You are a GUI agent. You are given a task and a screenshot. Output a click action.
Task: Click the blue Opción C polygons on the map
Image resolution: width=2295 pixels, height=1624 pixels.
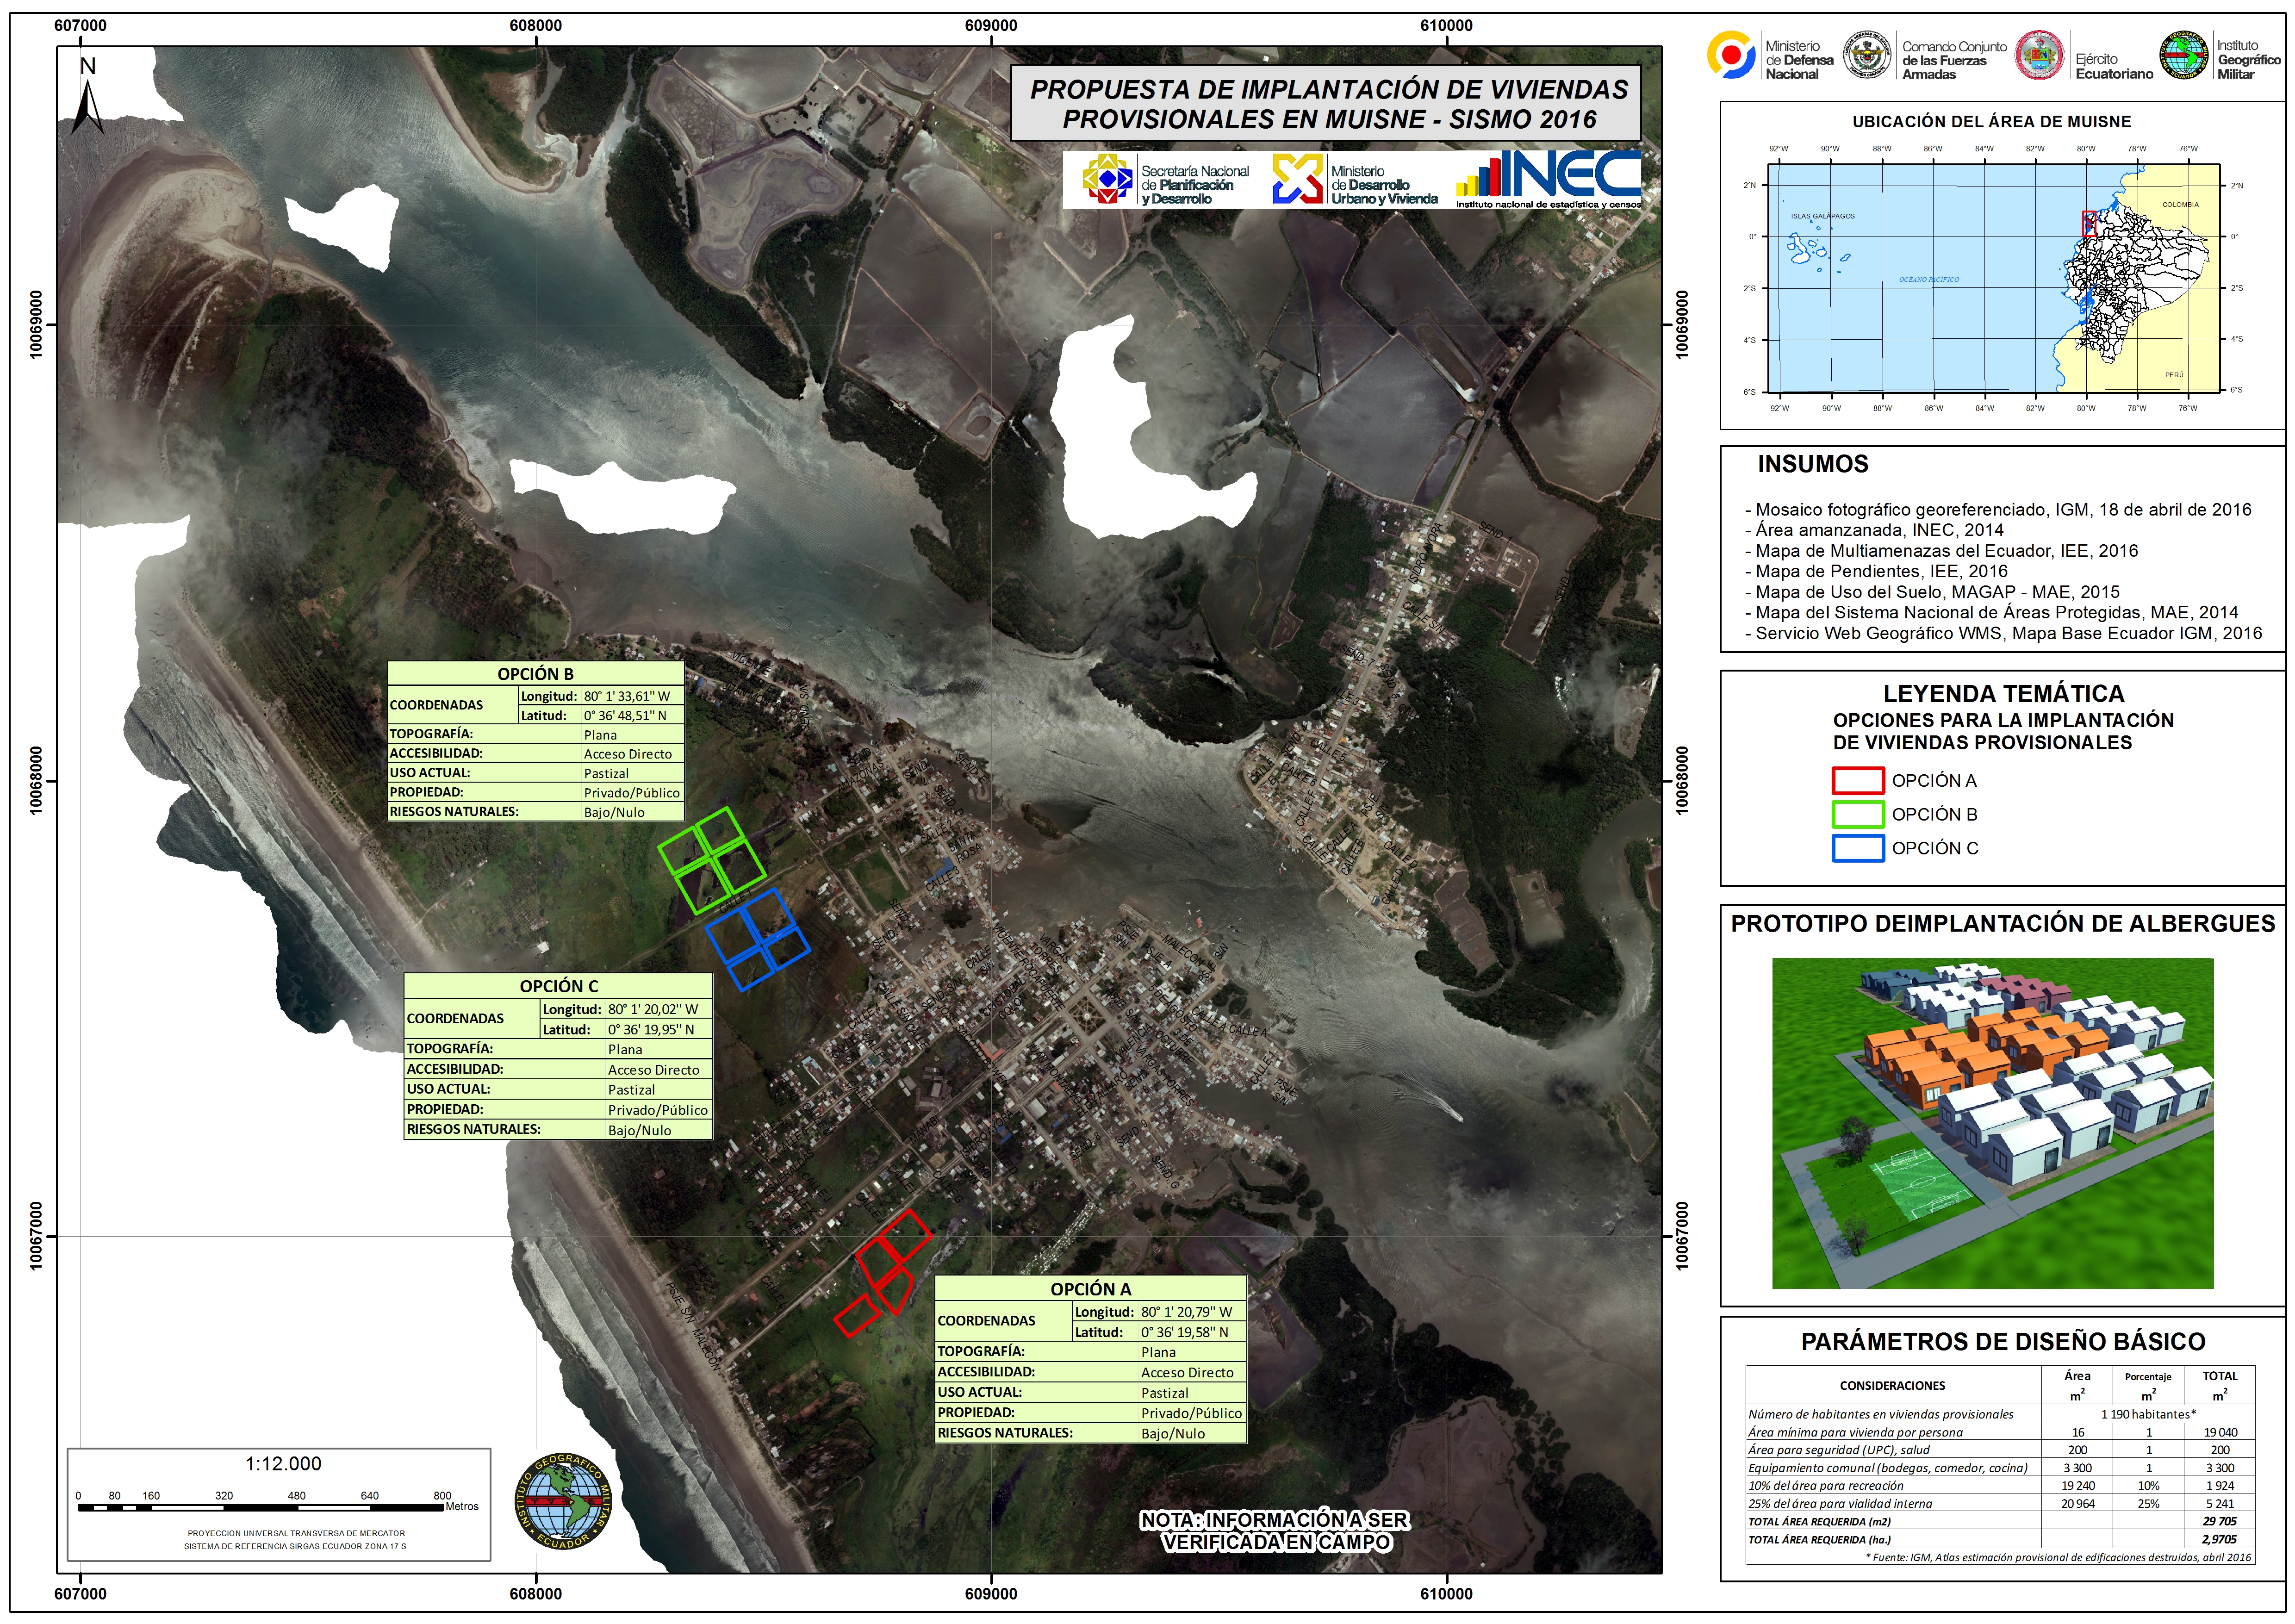757,939
